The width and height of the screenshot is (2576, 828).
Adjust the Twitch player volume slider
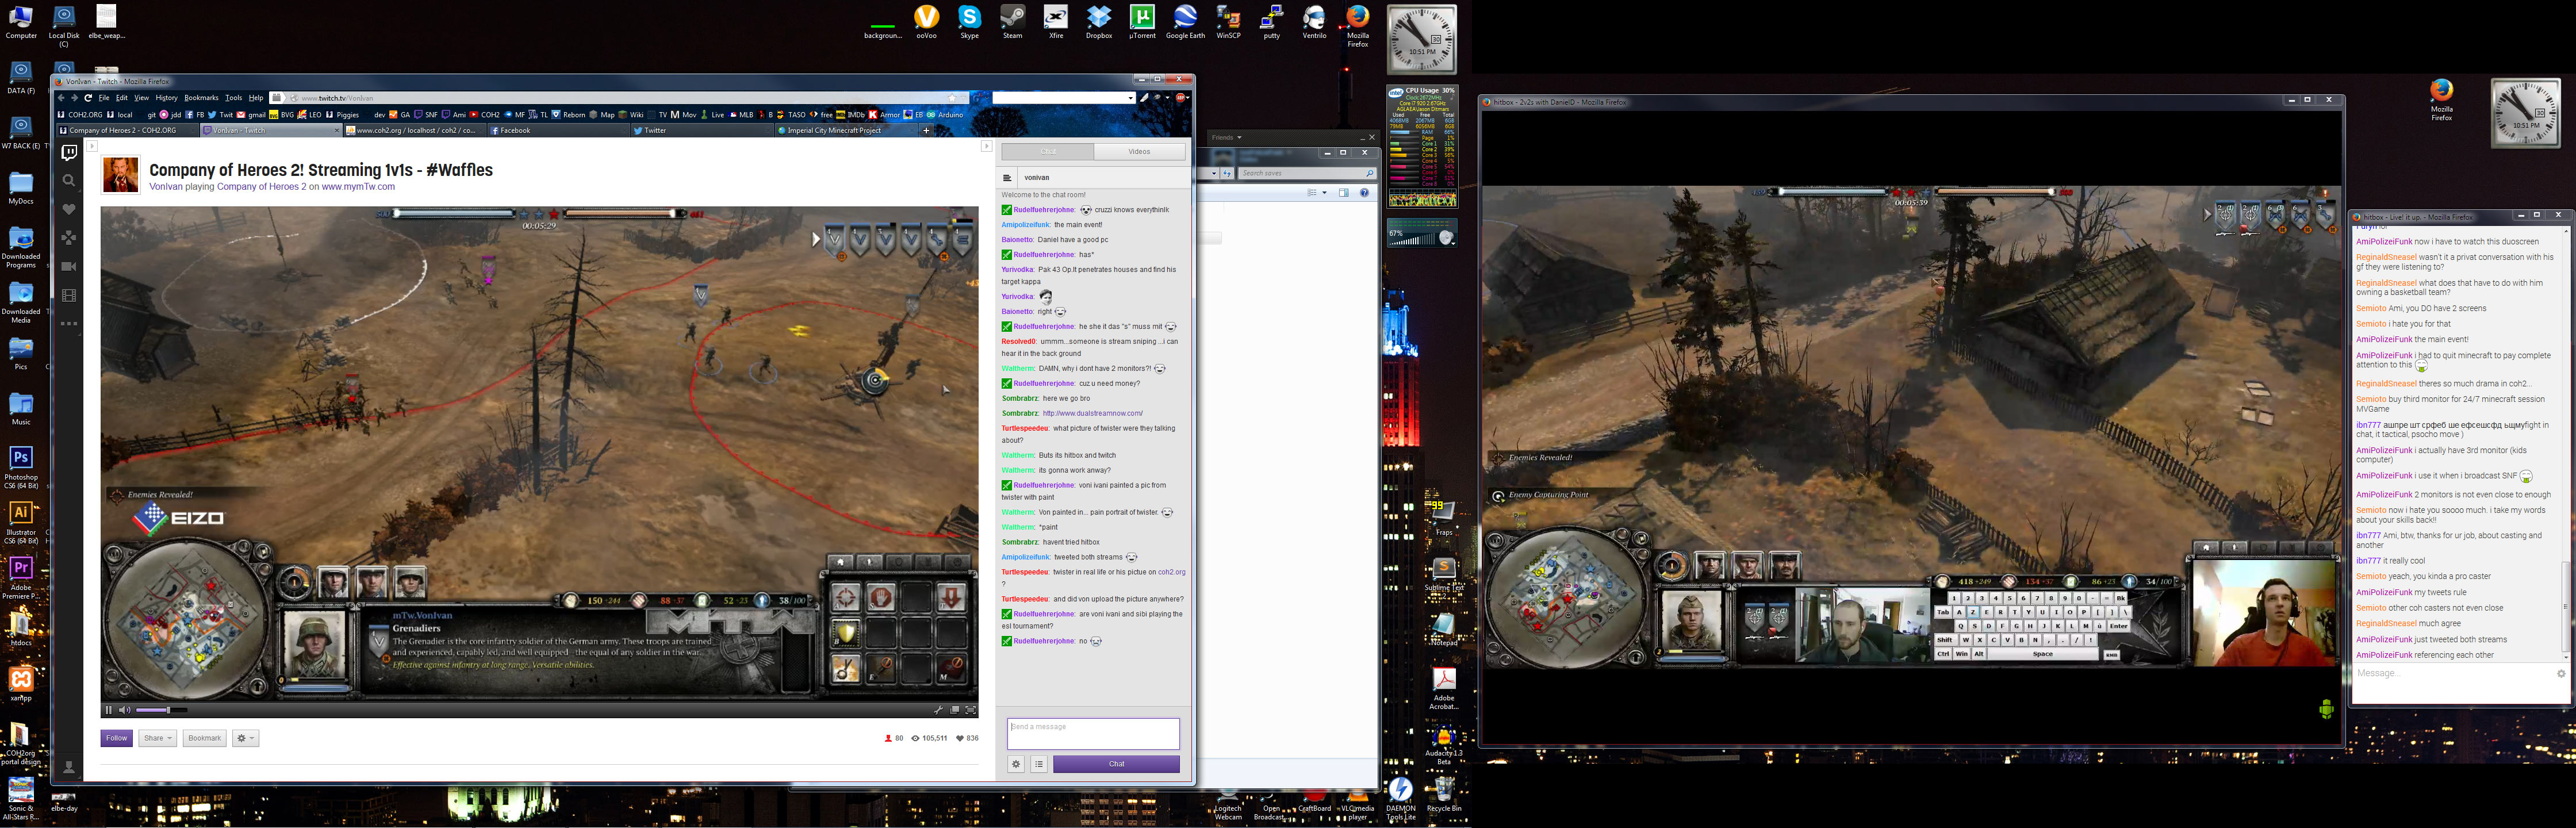161,710
